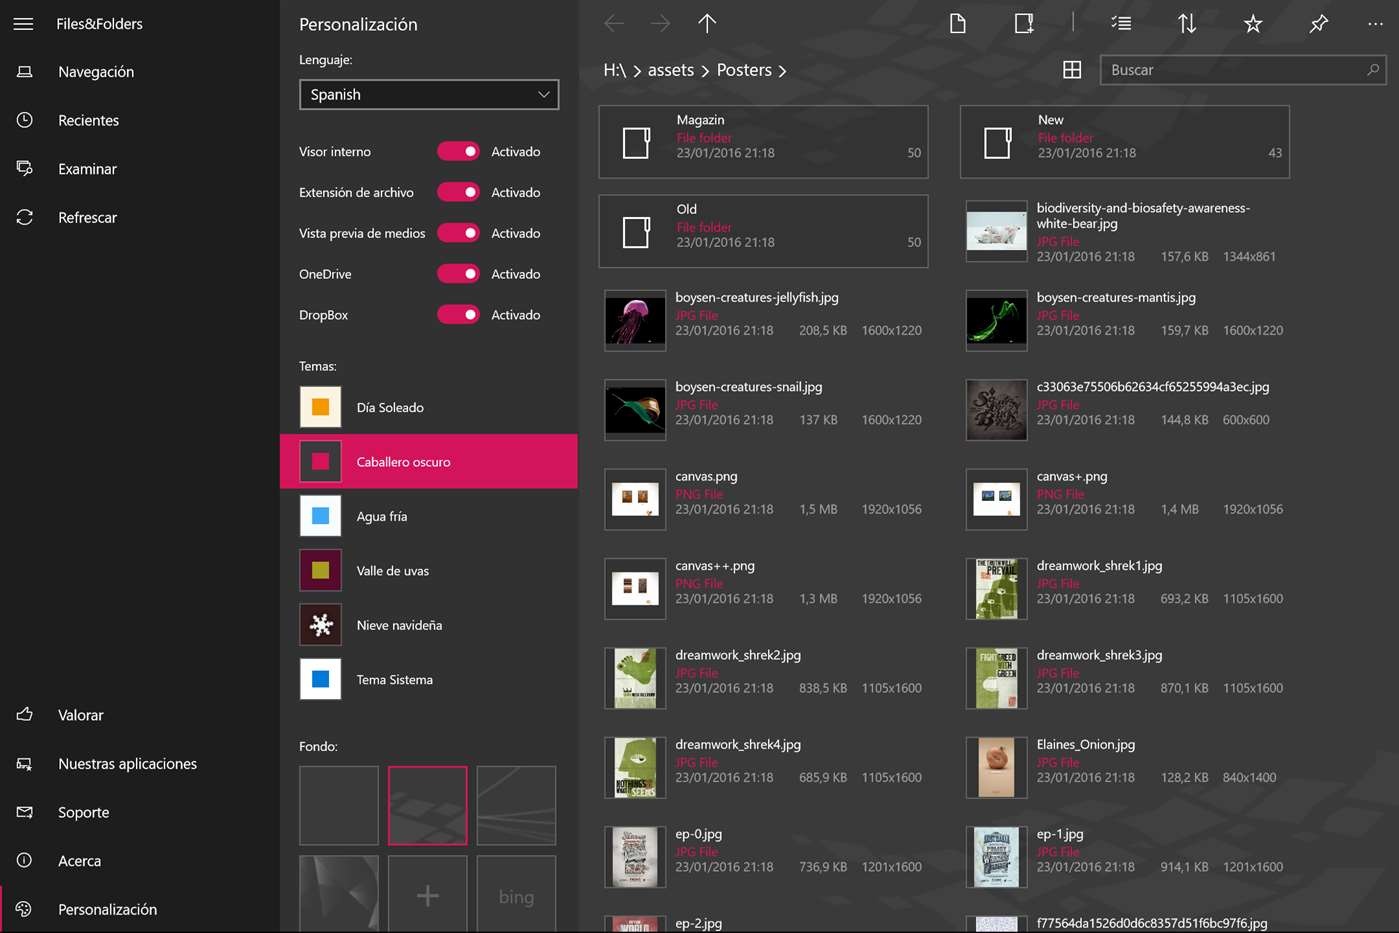Click the dreamwork_shrek2.jpg file name
Image resolution: width=1399 pixels, height=933 pixels.
(x=738, y=655)
